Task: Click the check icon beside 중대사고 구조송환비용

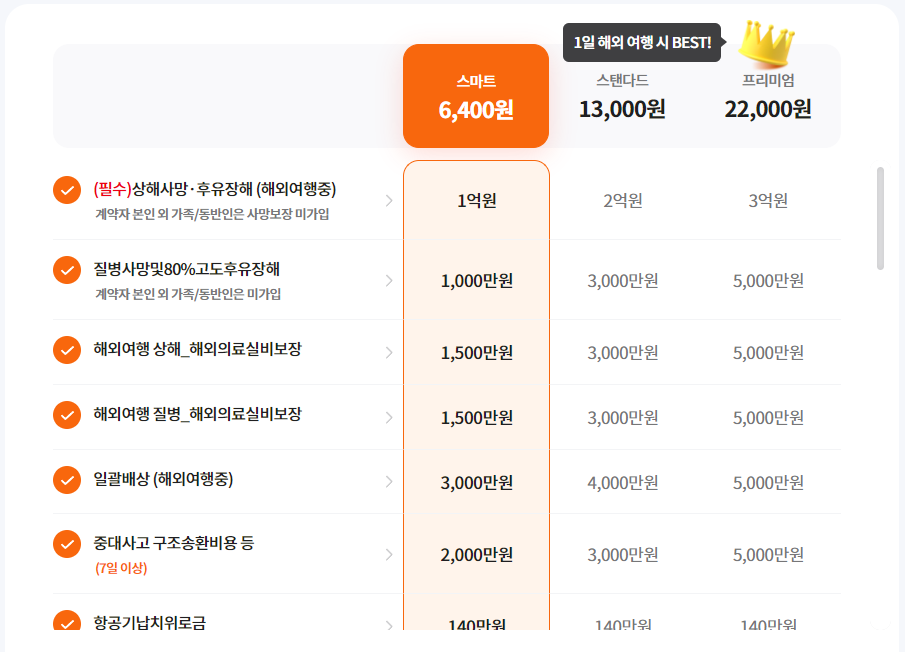Action: pyautogui.click(x=65, y=547)
